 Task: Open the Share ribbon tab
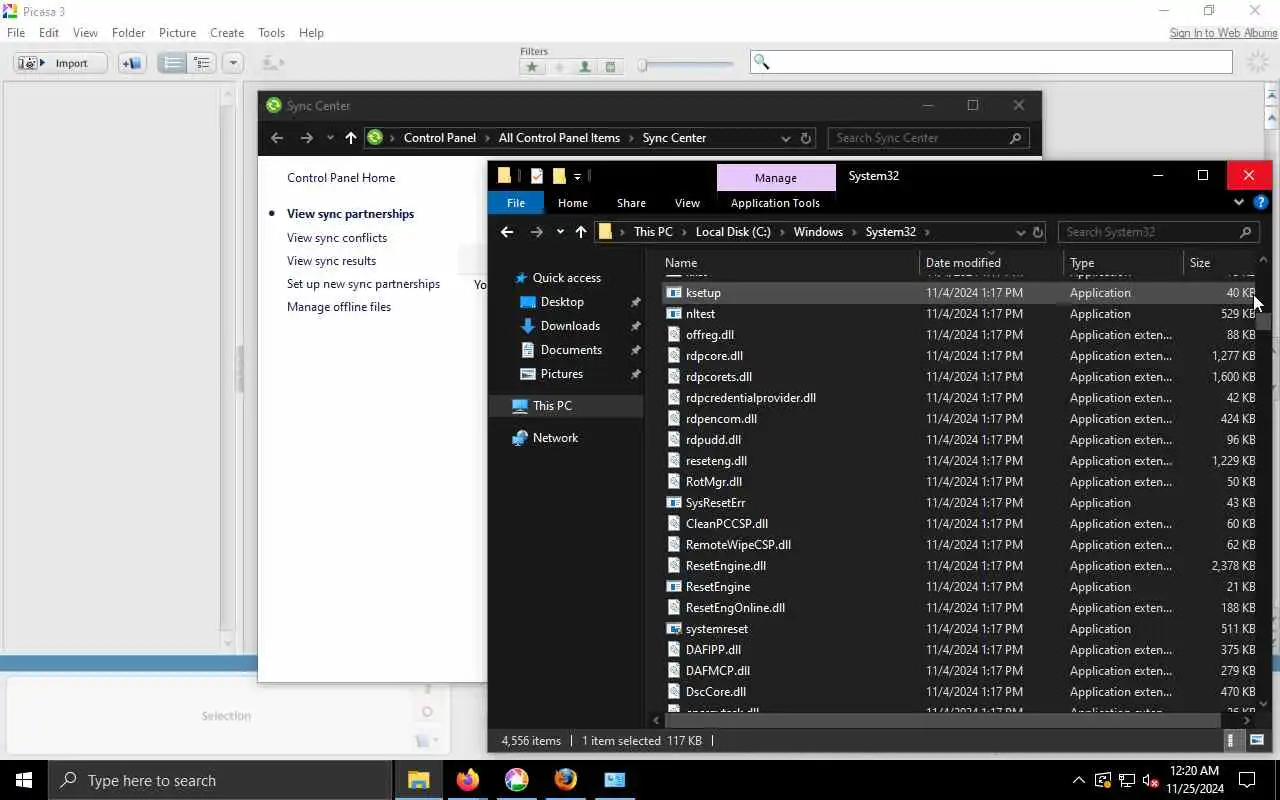631,203
